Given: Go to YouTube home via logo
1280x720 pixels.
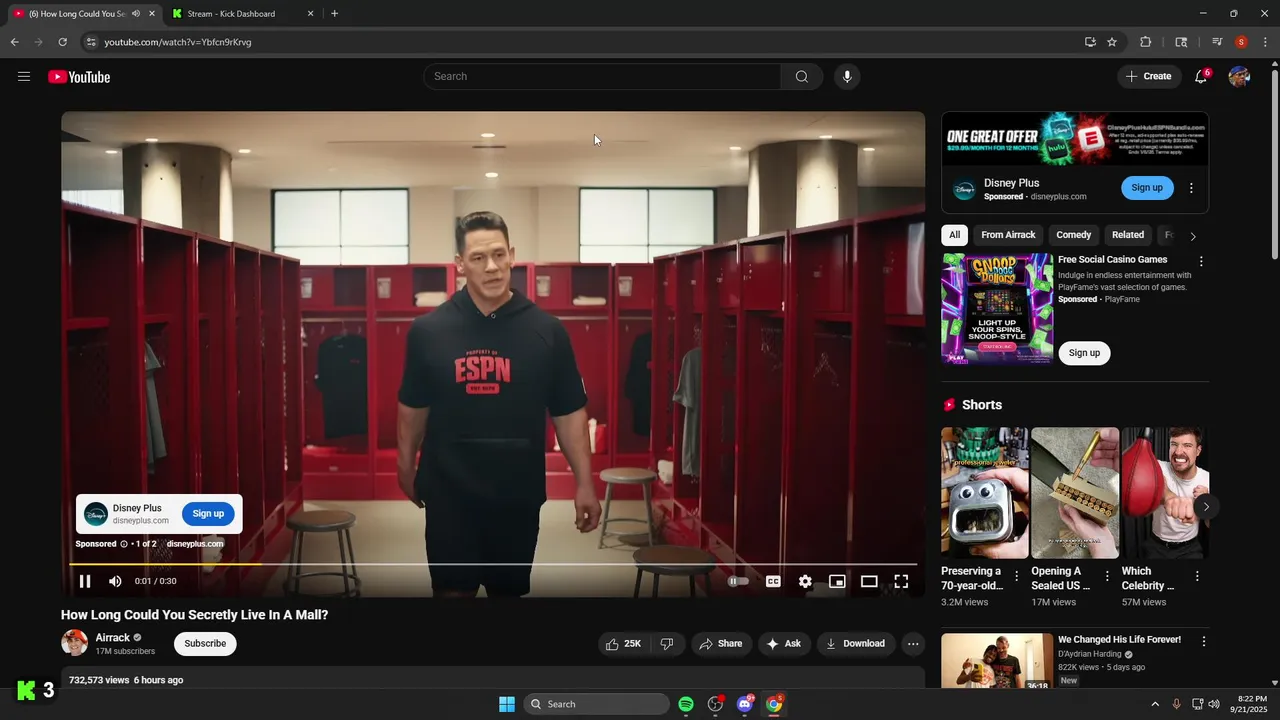Looking at the screenshot, I should pos(79,77).
